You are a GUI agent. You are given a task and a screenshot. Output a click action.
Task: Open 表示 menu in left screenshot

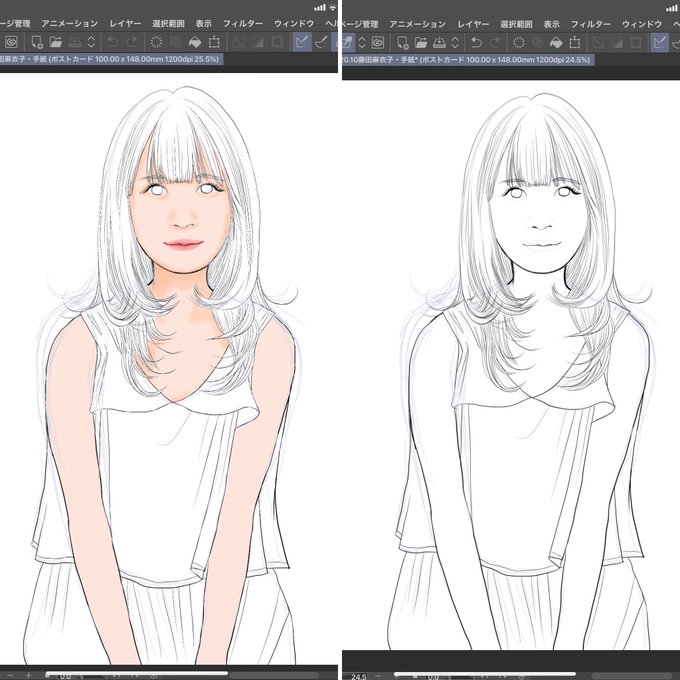203,23
